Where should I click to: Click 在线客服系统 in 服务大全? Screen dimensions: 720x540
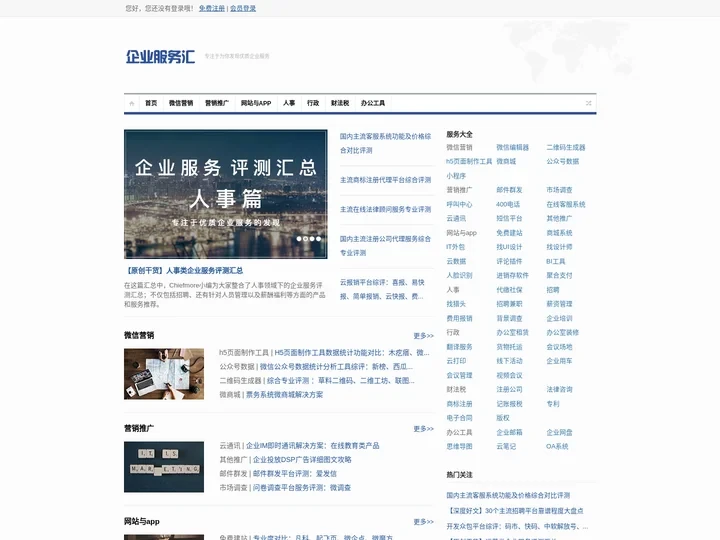(566, 204)
